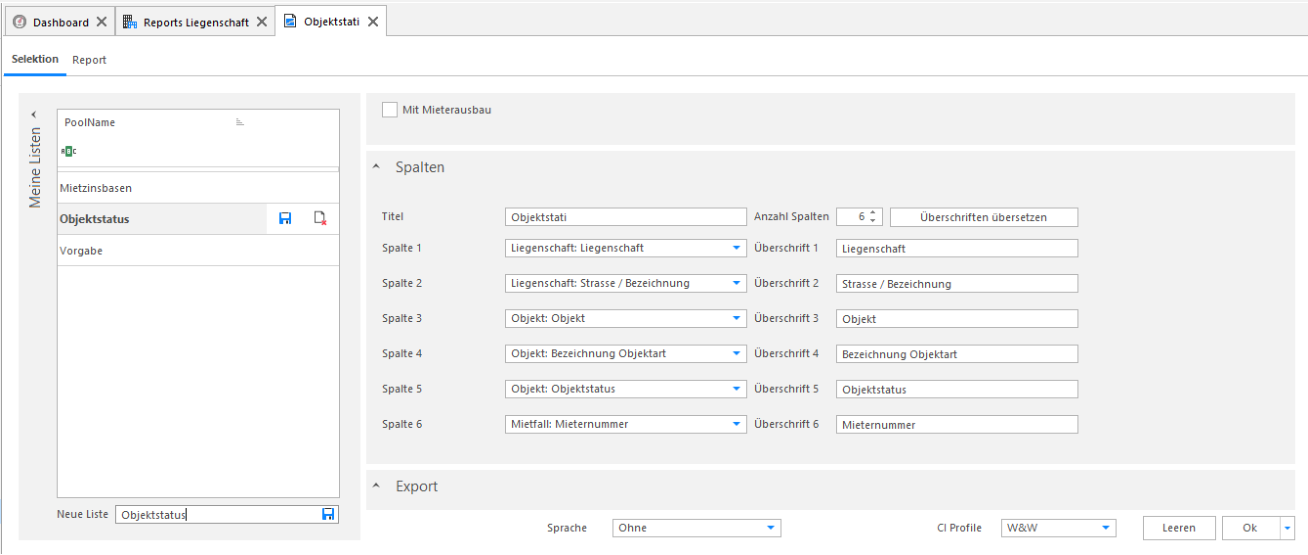Viewport: 1308px width, 555px height.
Task: Click the Überschrift 3 input field
Action: point(957,319)
